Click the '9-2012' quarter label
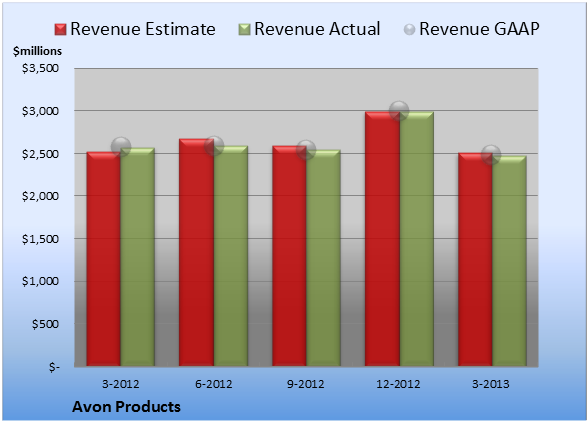This screenshot has width=588, height=422. [306, 384]
